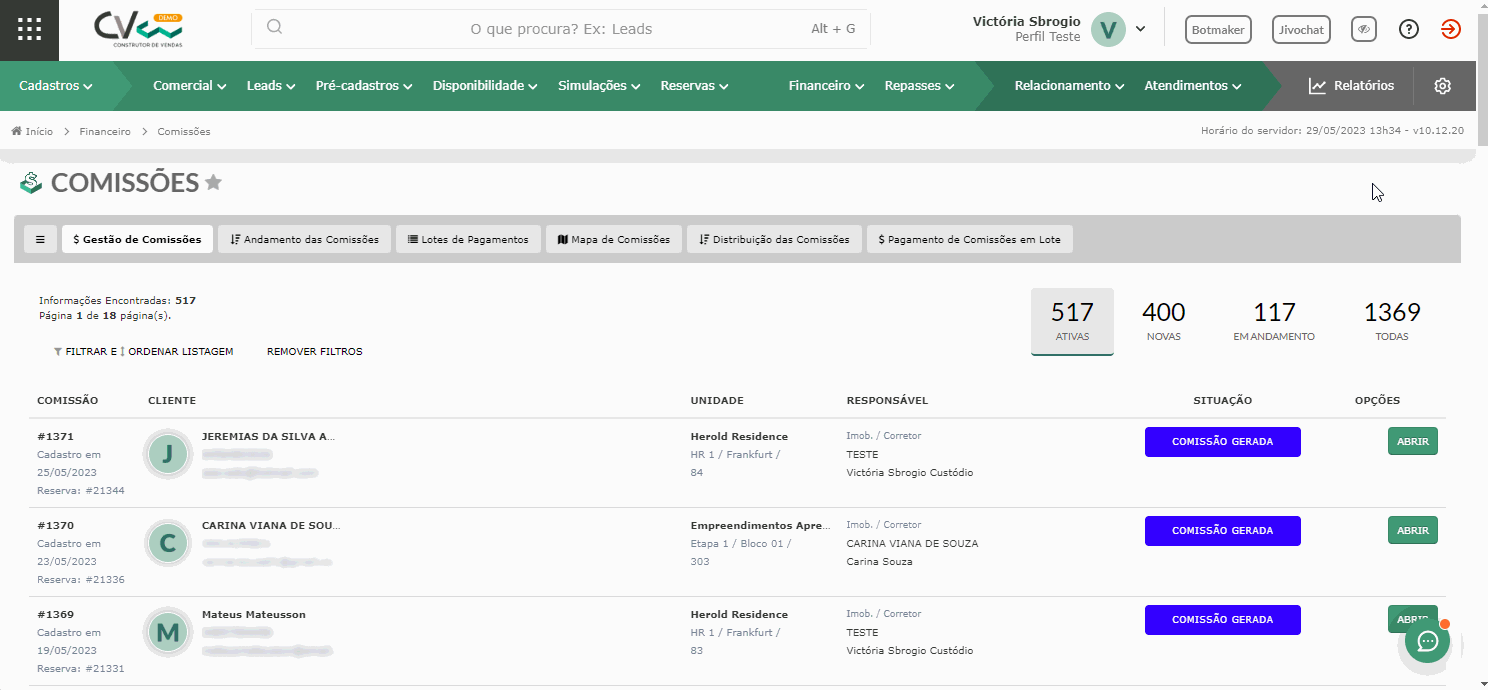
Task: Switch to Lotes de Pagamentos tab
Action: click(468, 239)
